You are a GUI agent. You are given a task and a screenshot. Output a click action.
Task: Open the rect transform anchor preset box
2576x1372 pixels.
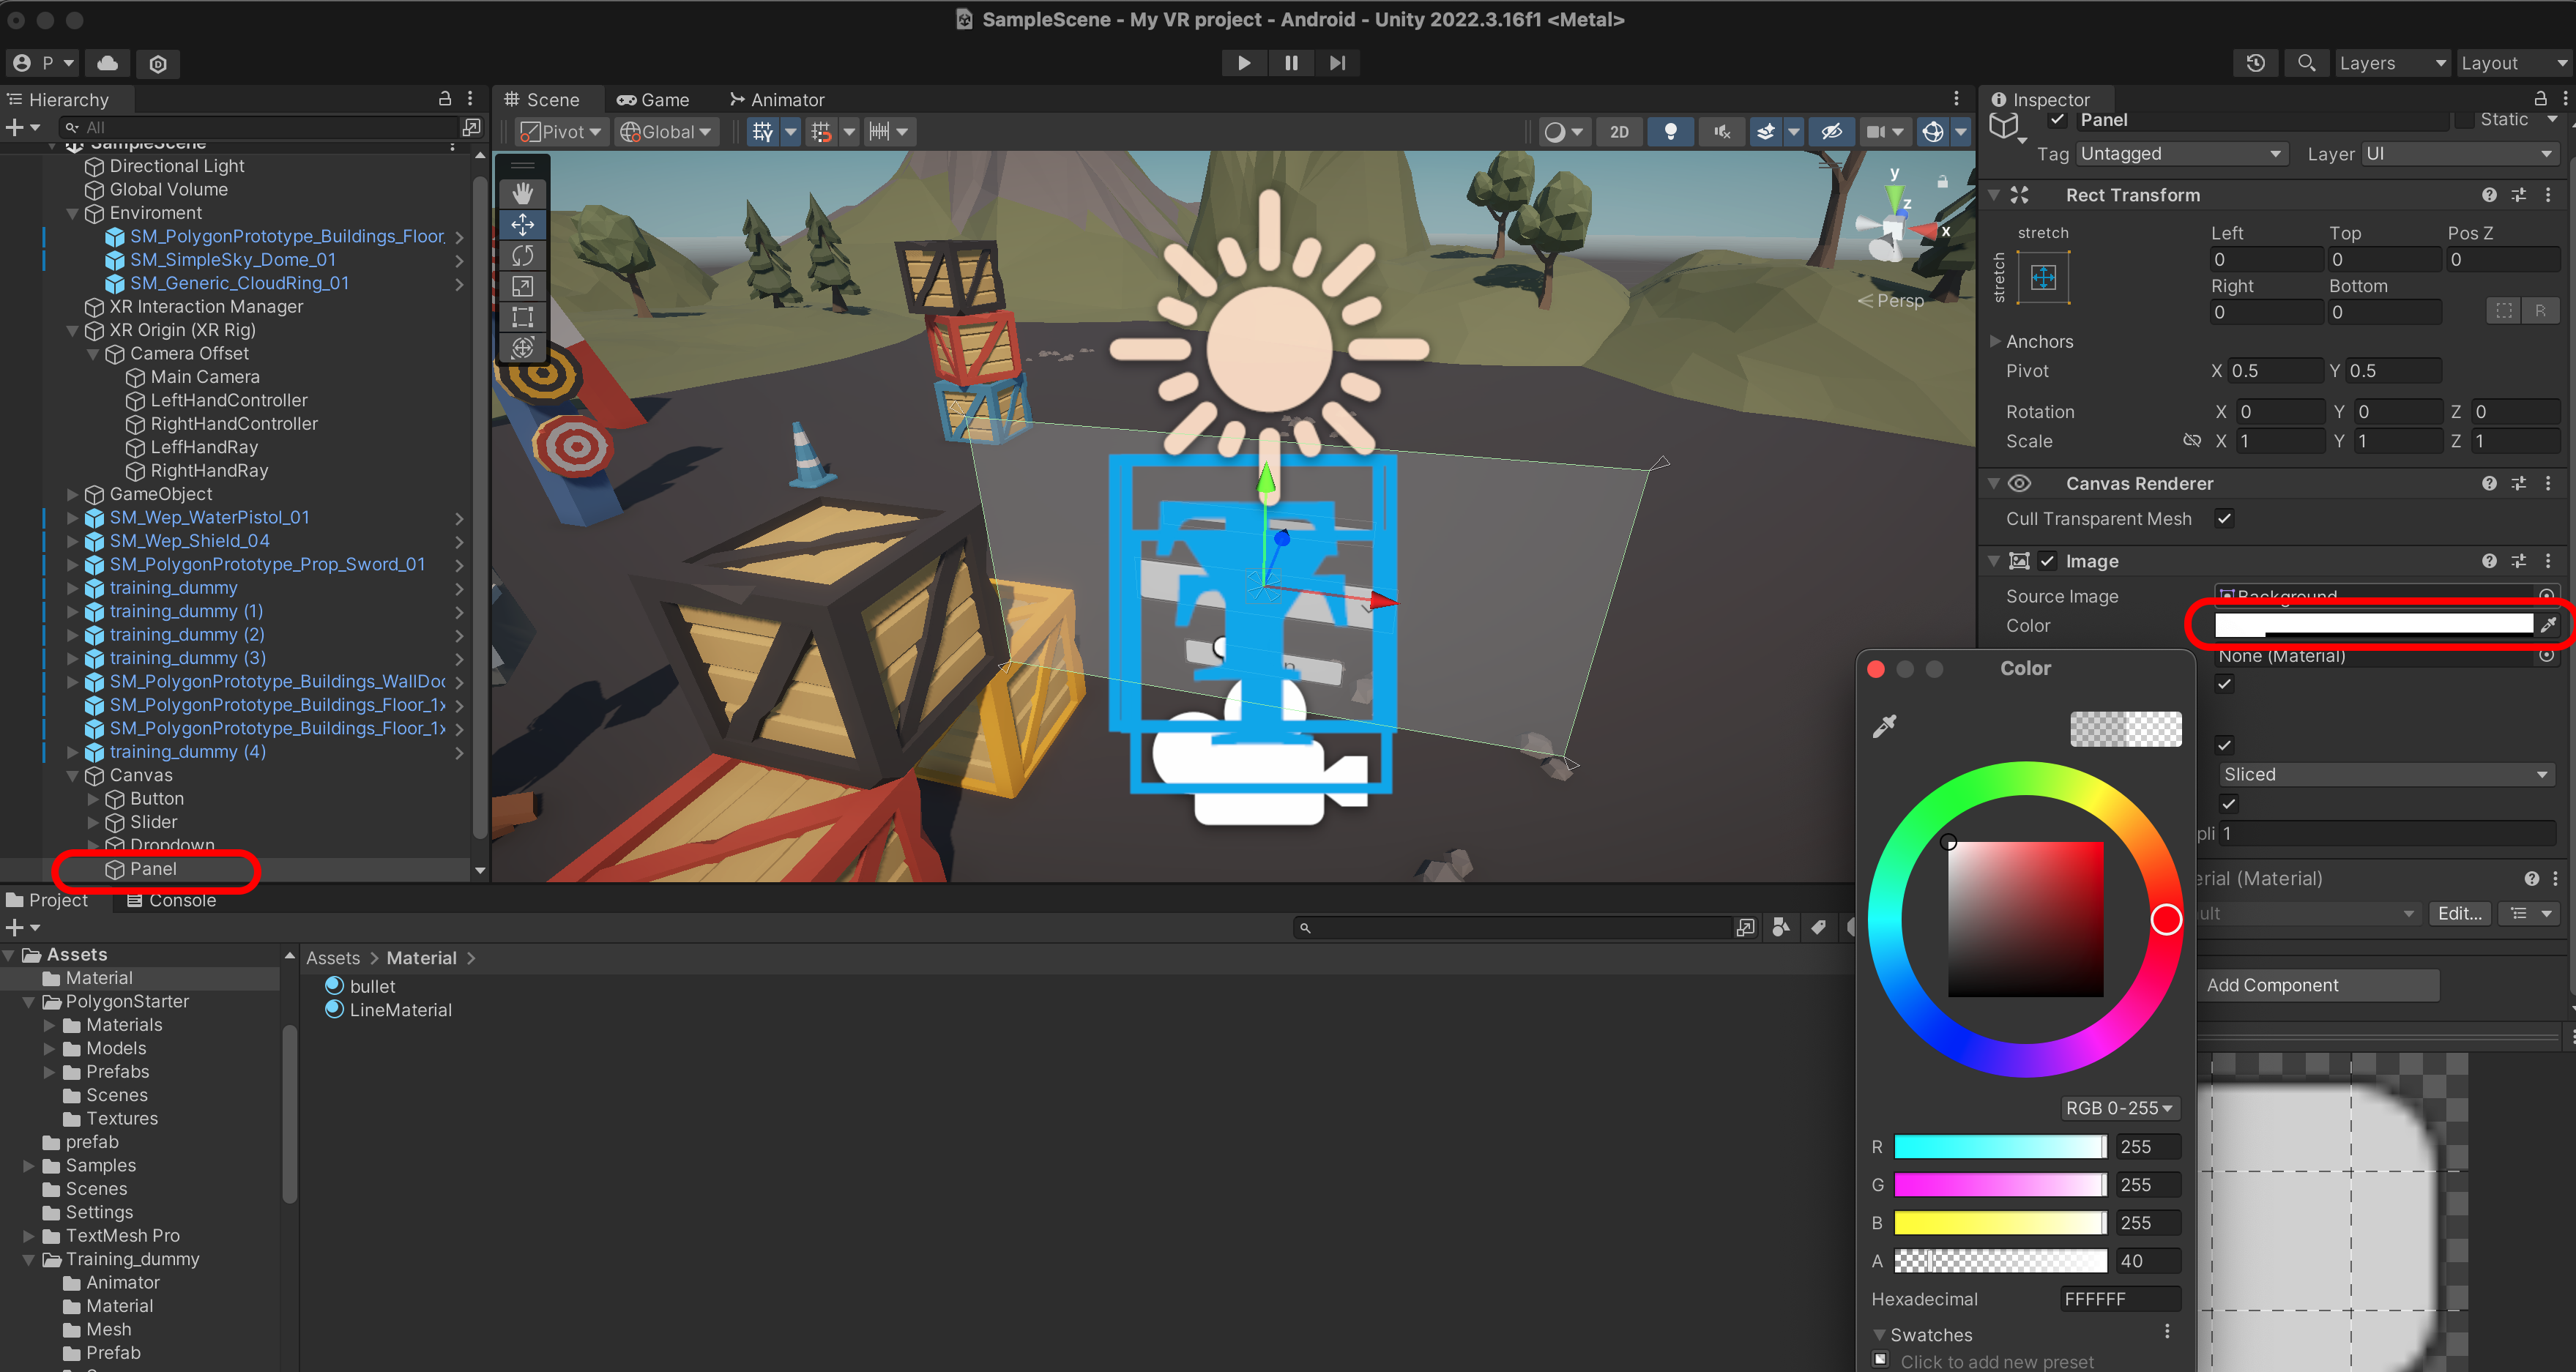point(2043,277)
